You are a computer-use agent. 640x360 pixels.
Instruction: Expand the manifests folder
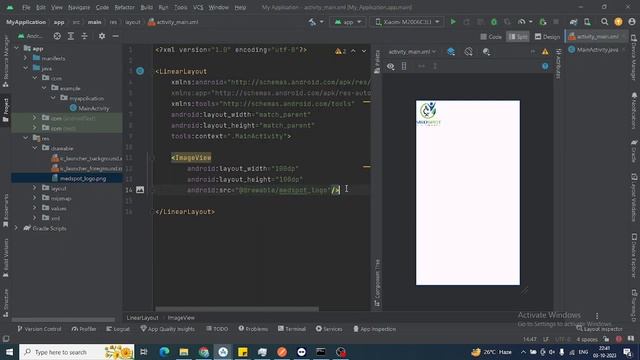[26, 58]
